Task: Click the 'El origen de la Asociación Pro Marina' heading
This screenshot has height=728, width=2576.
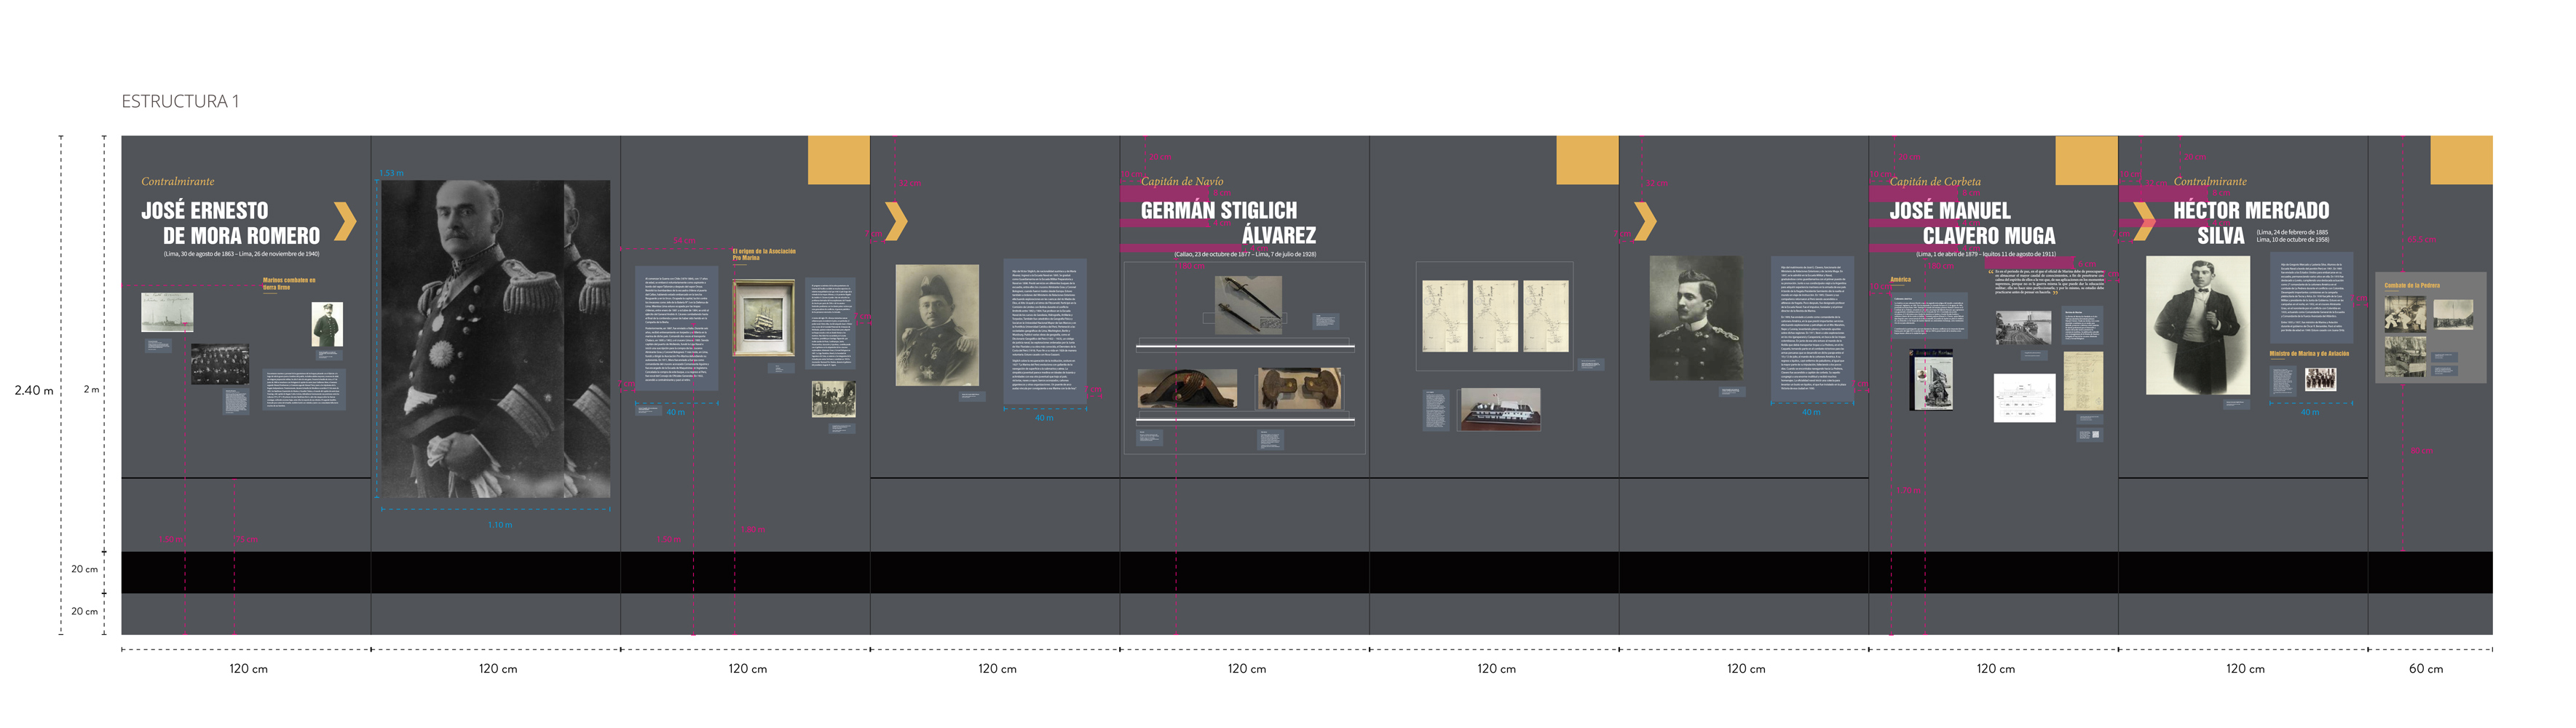Action: [x=763, y=254]
